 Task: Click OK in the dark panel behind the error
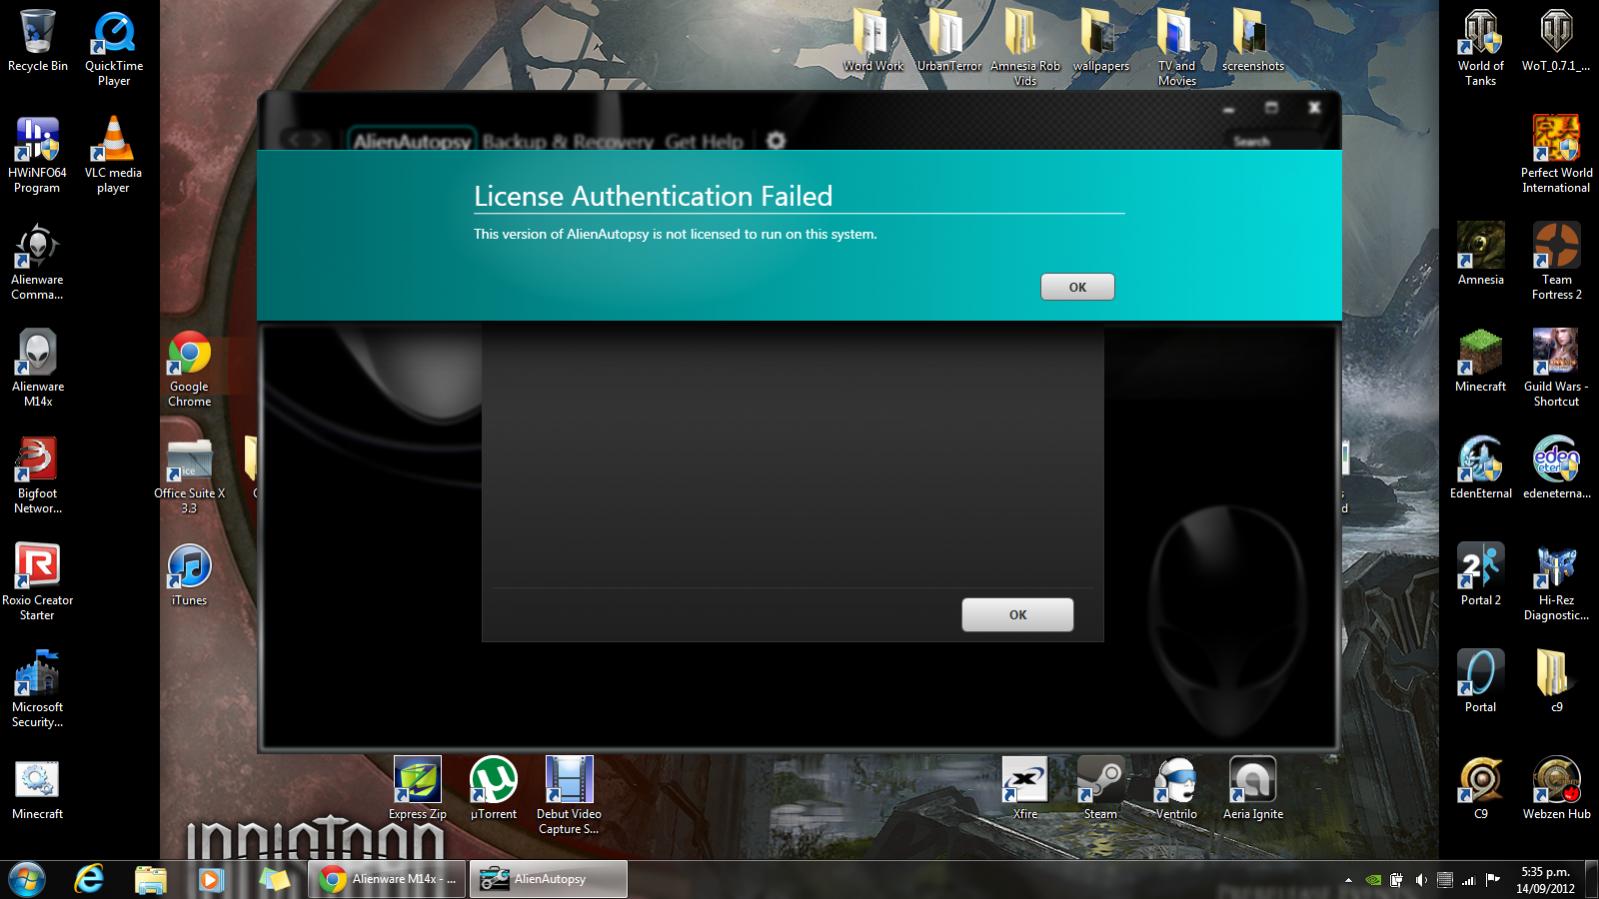click(x=1017, y=615)
